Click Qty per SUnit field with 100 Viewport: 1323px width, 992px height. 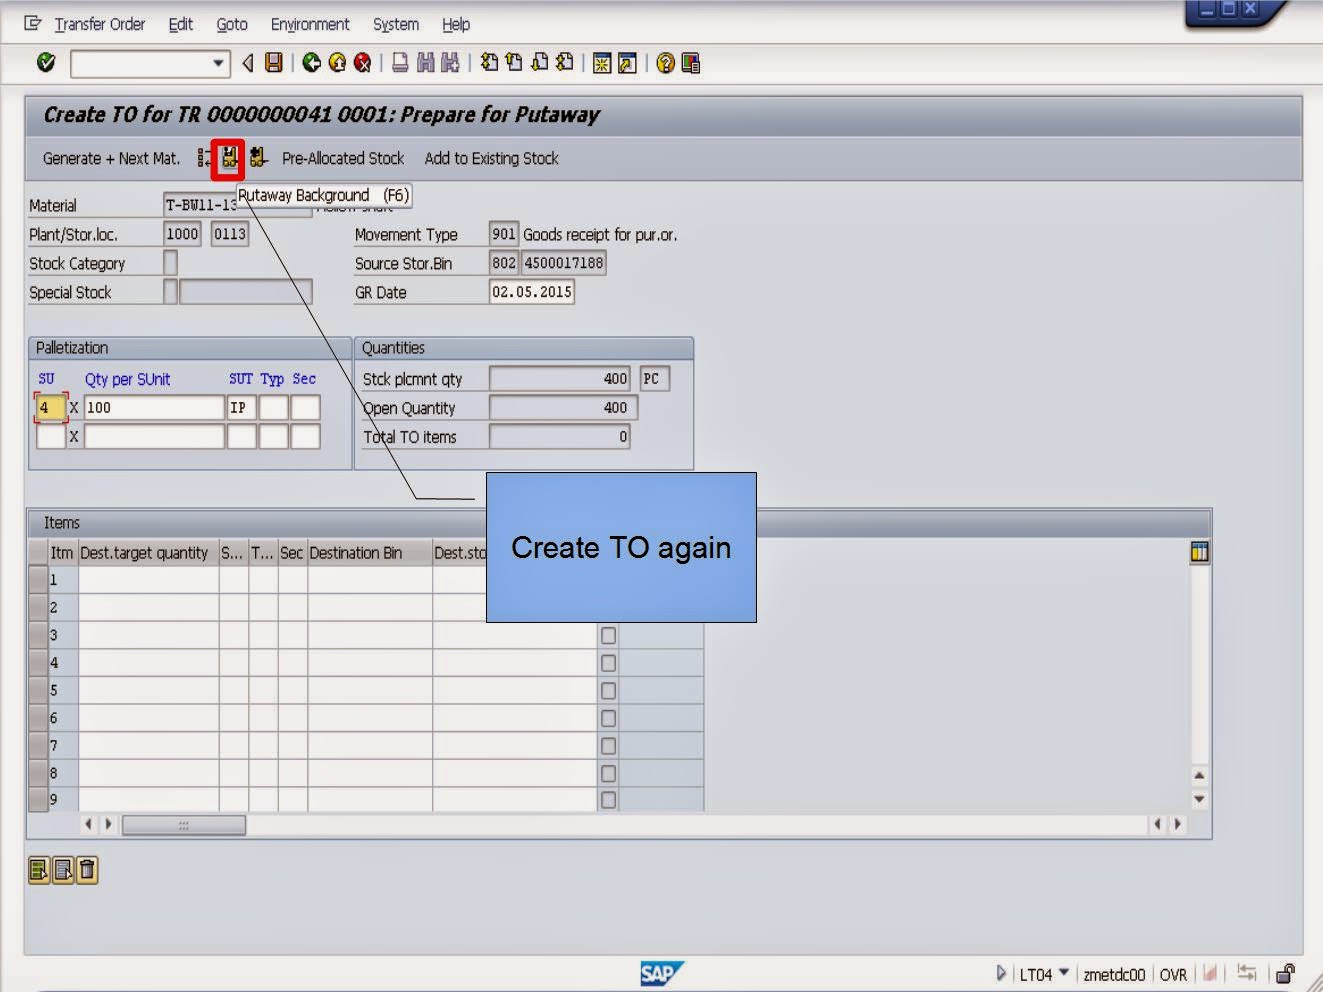click(x=154, y=407)
